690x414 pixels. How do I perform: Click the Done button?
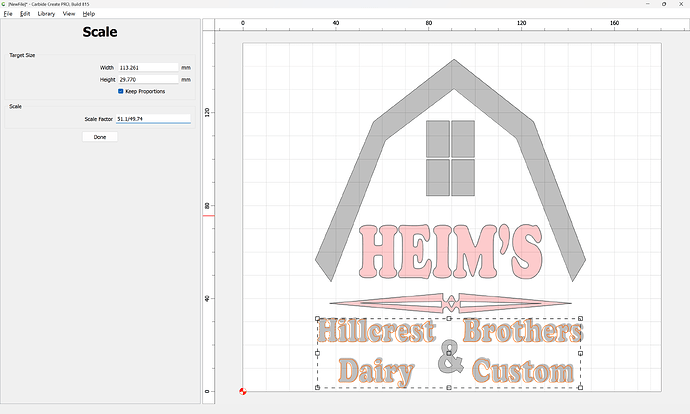click(100, 137)
